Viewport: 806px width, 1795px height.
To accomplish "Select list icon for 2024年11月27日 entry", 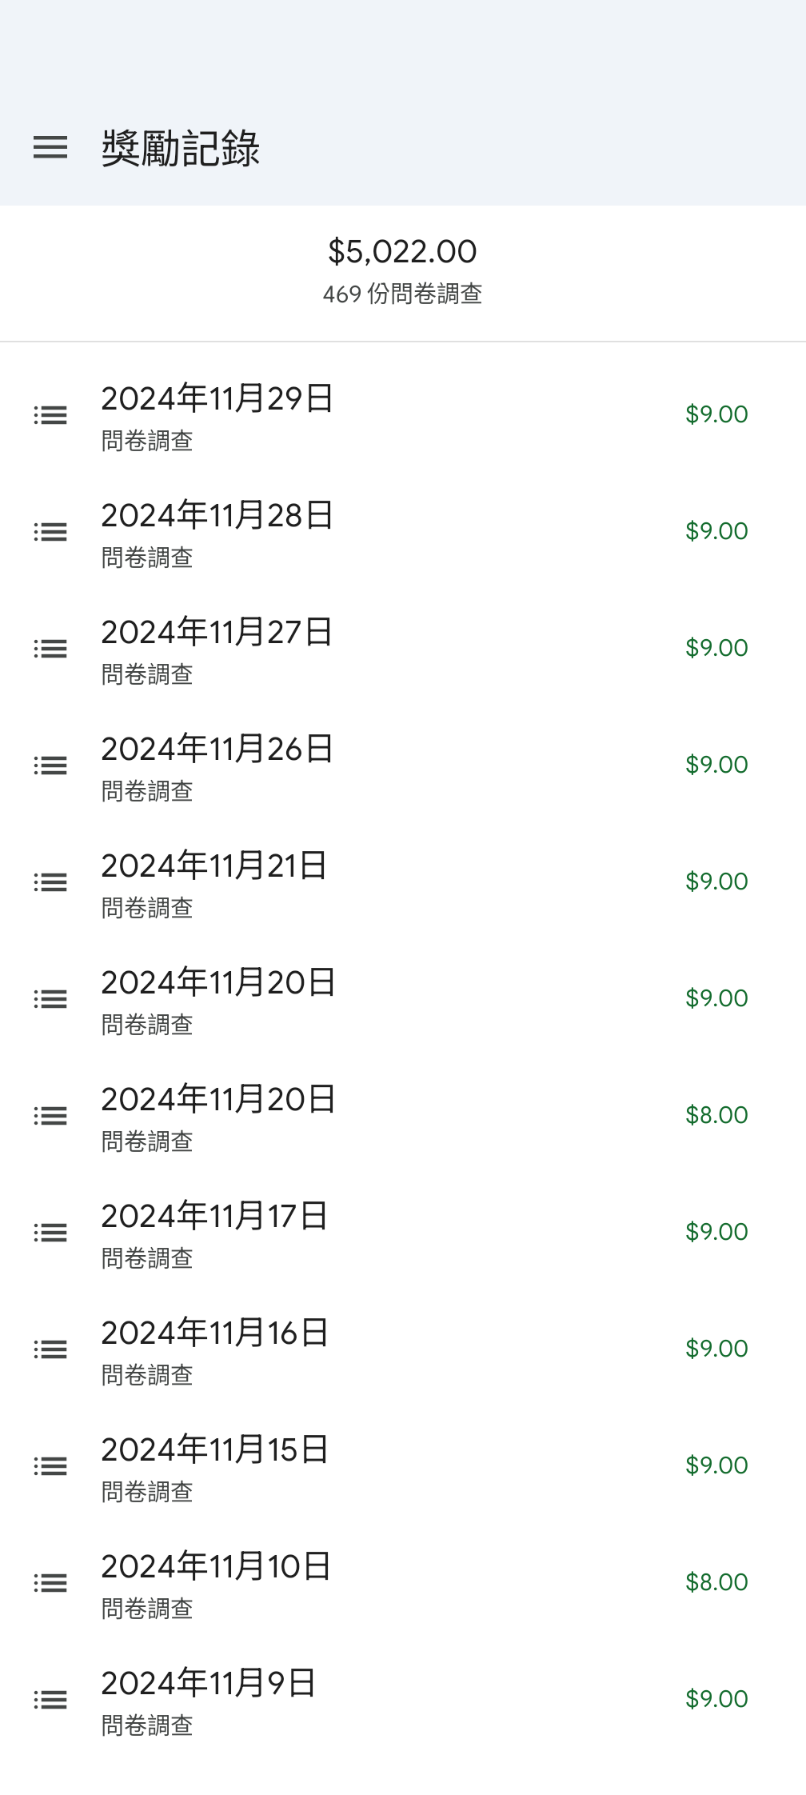I will pos(50,649).
